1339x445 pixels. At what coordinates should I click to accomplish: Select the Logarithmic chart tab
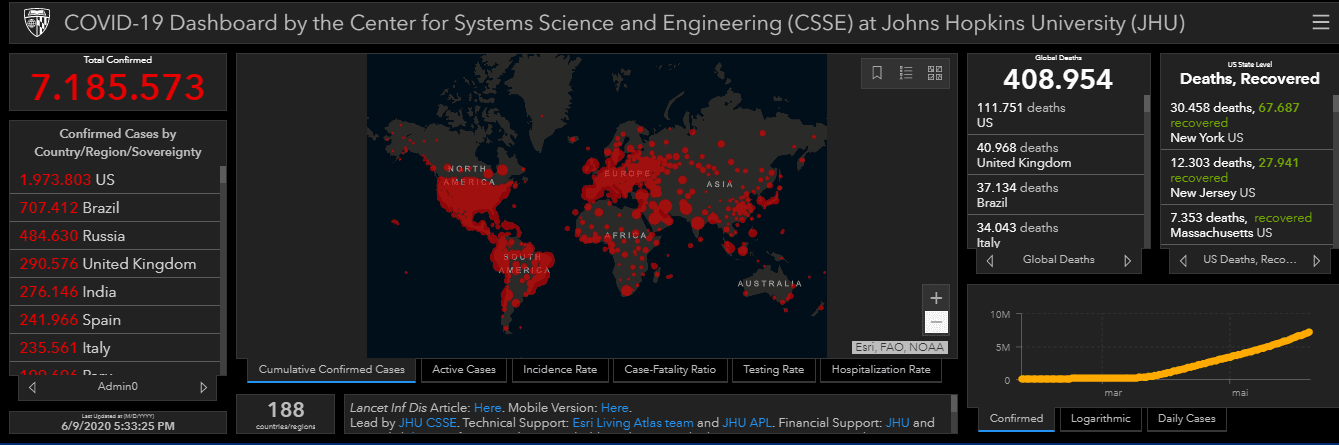(x=1101, y=419)
